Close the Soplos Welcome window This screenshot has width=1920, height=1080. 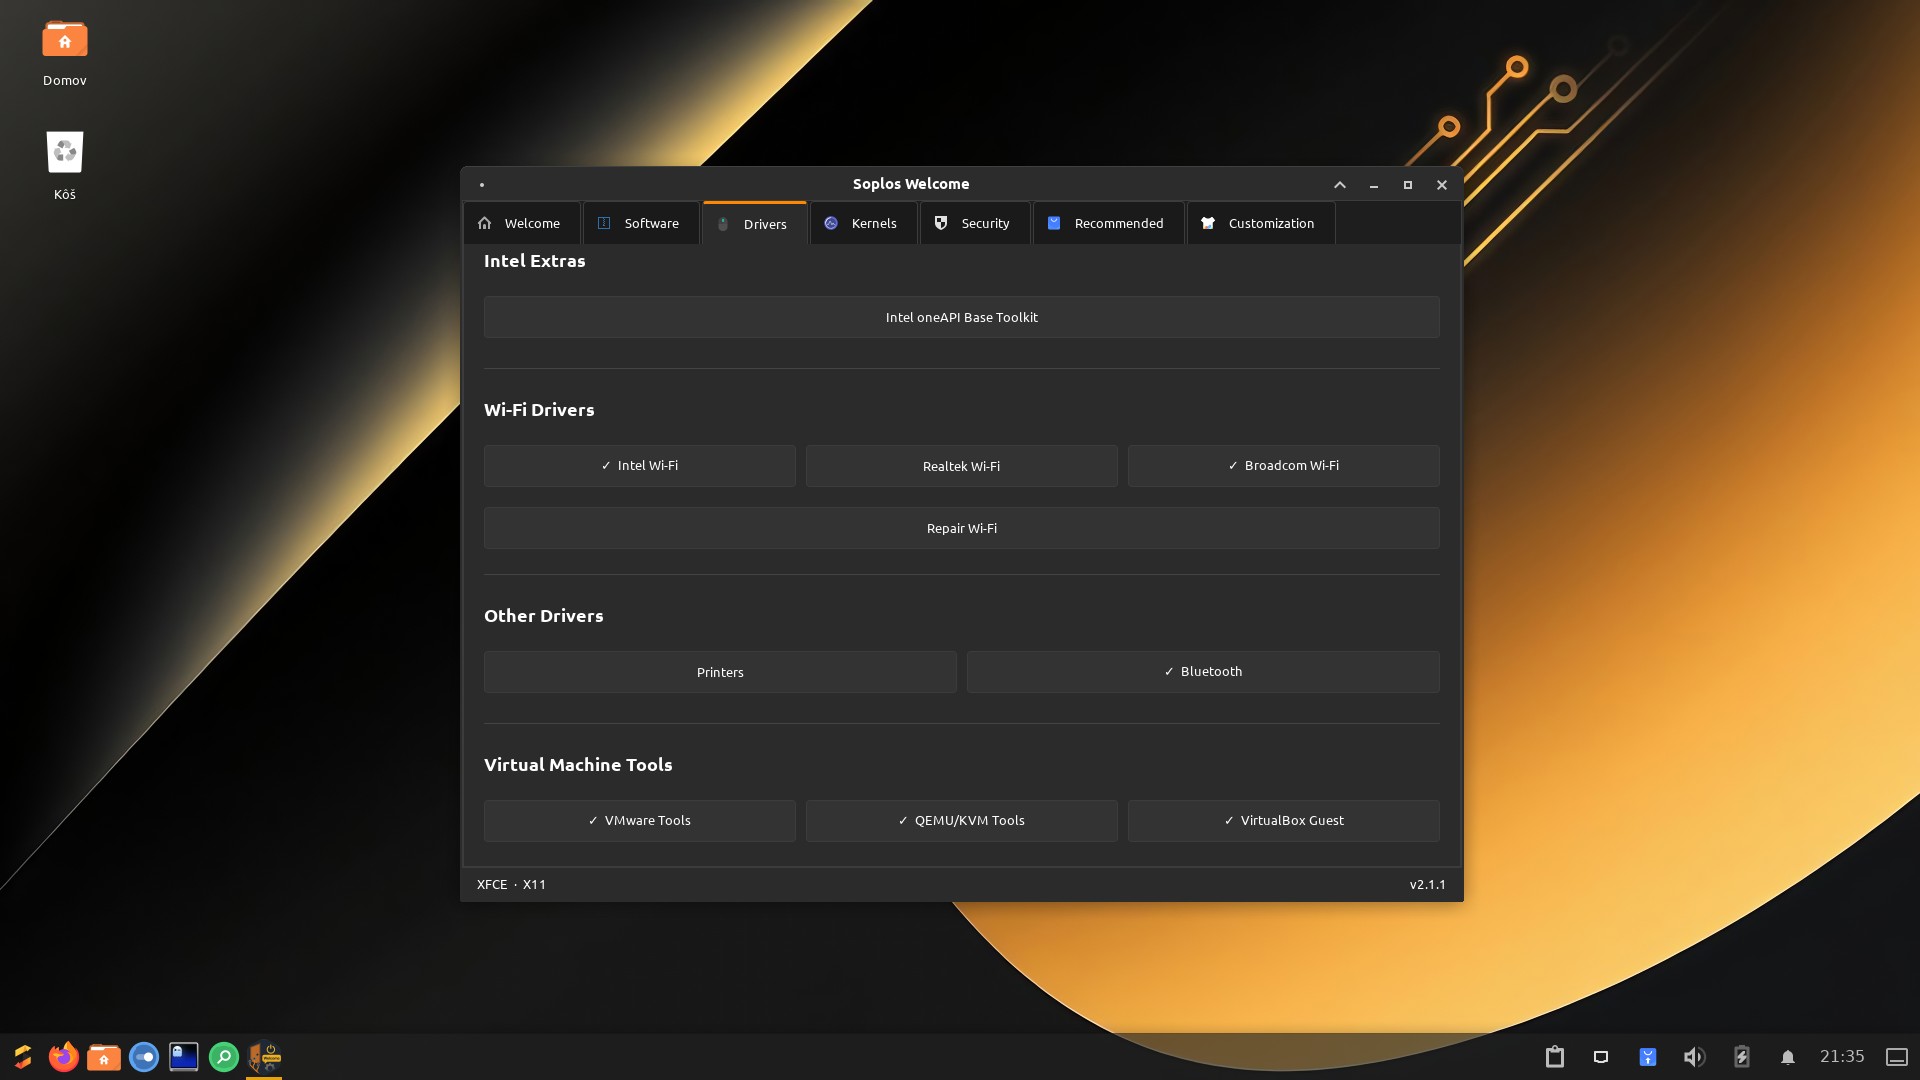tap(1442, 185)
